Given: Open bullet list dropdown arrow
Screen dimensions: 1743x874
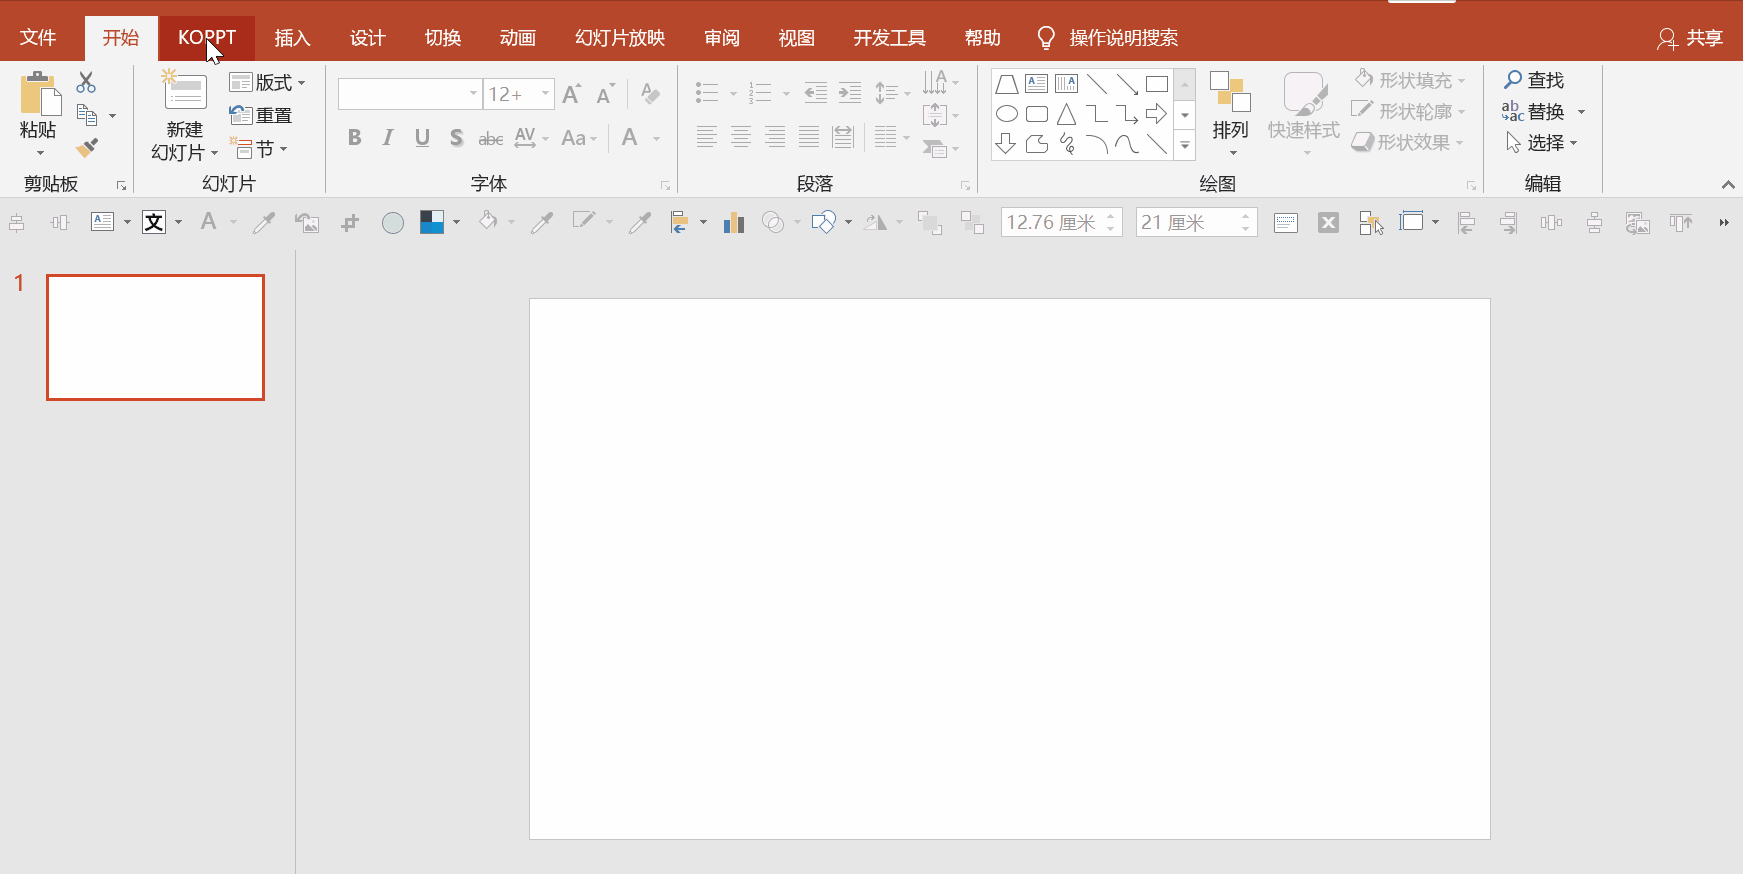Looking at the screenshot, I should 733,94.
